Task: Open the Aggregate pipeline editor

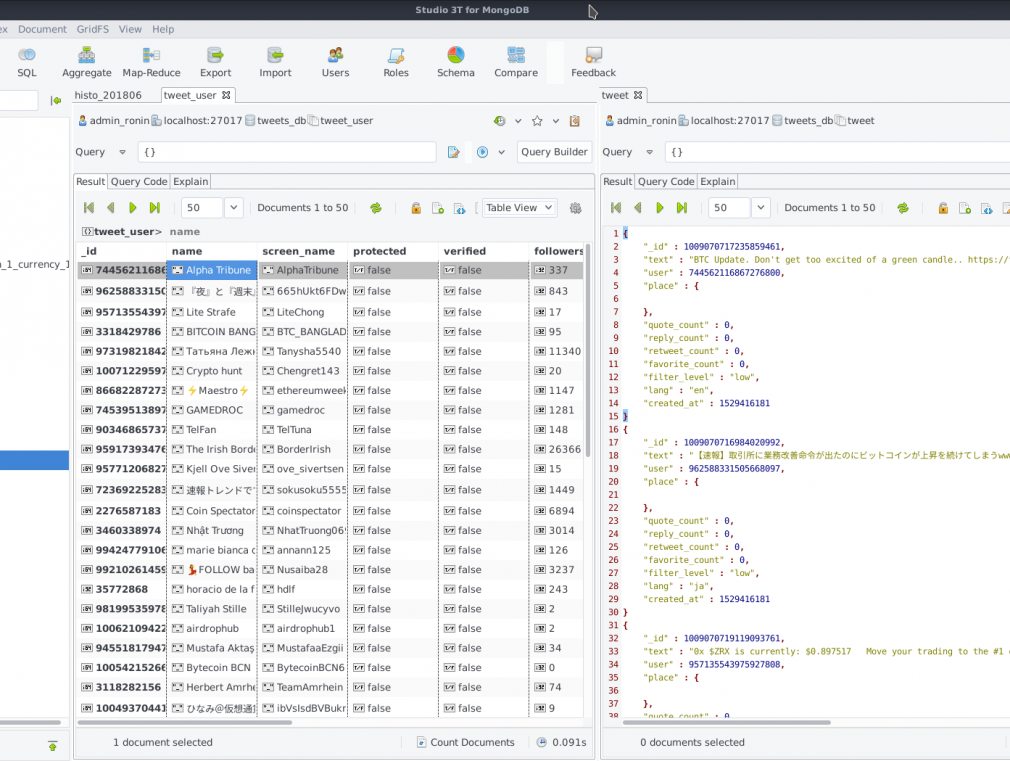Action: tap(86, 63)
